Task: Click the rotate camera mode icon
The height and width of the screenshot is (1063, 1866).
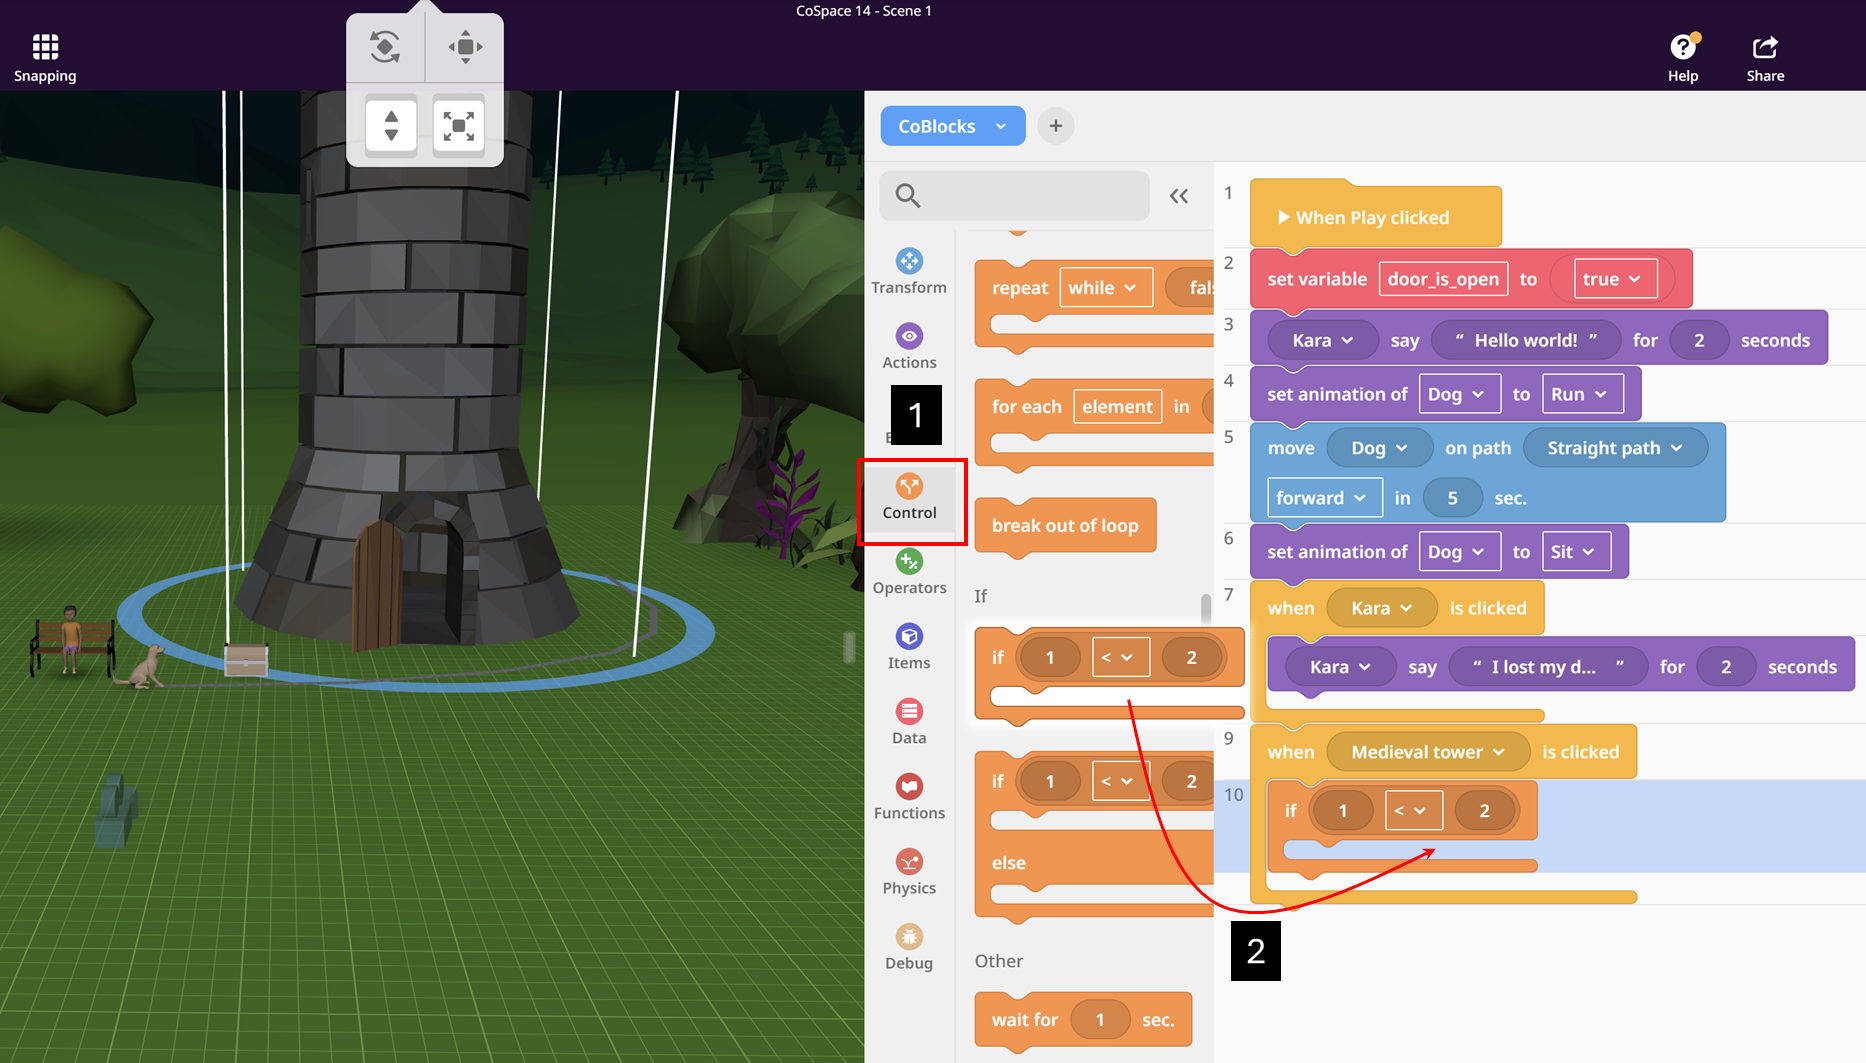Action: pyautogui.click(x=385, y=47)
